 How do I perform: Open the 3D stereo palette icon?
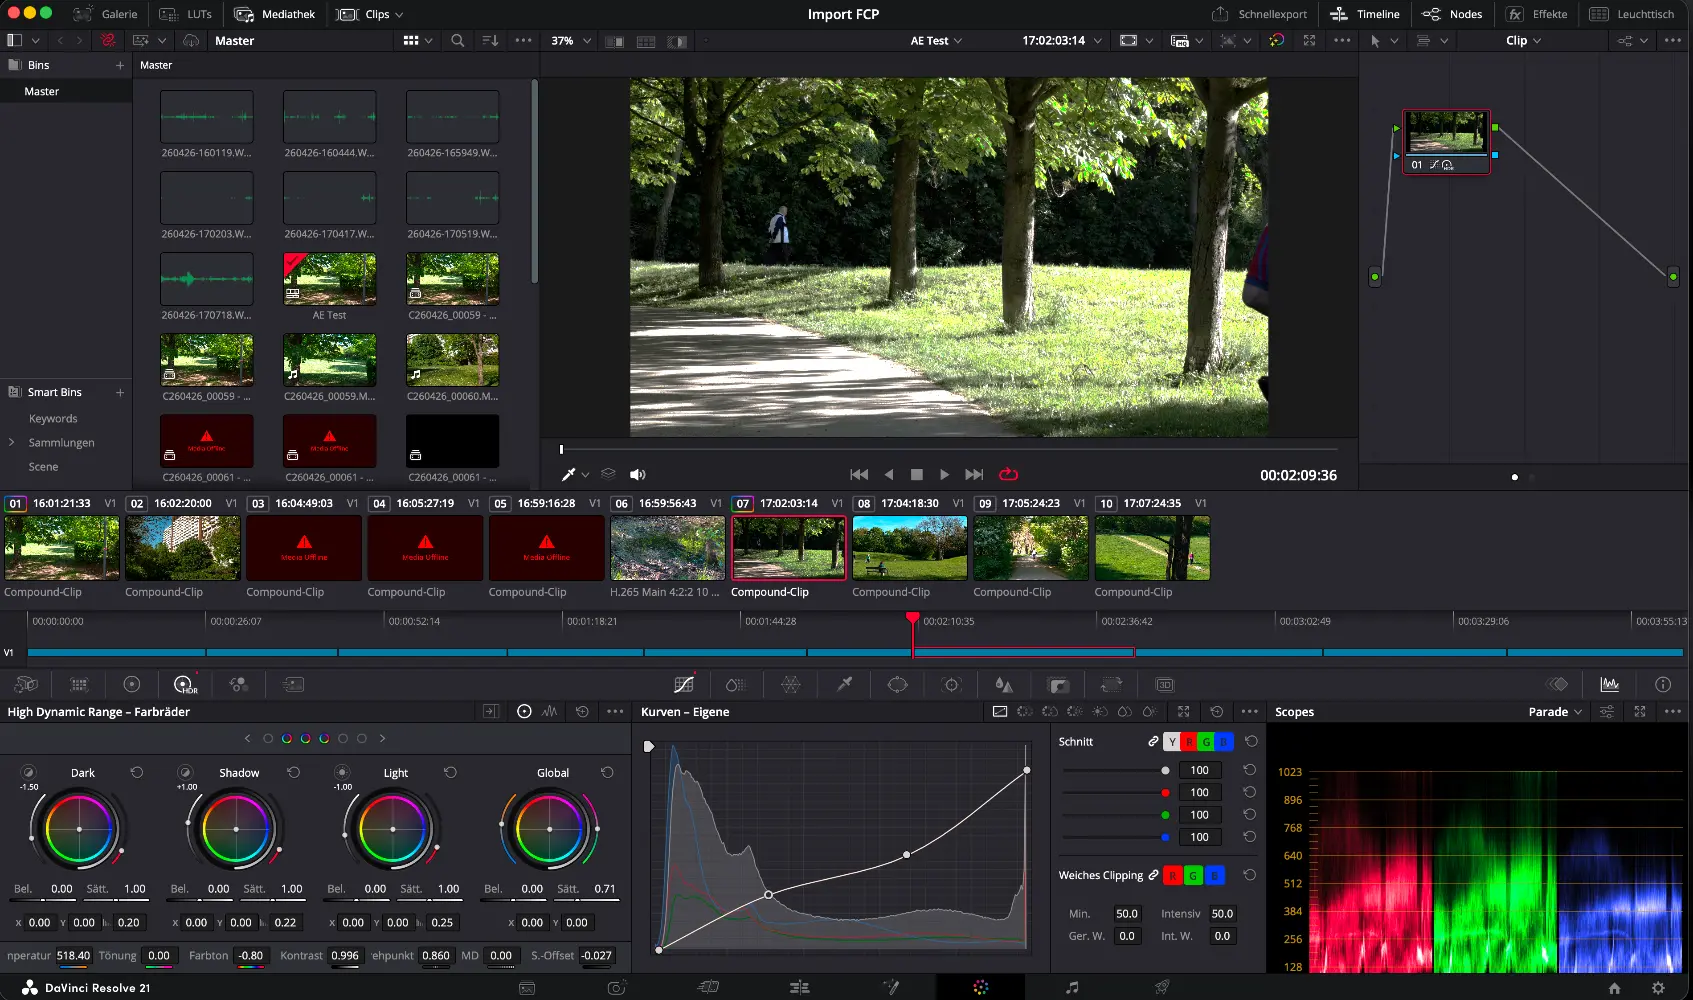[1165, 685]
